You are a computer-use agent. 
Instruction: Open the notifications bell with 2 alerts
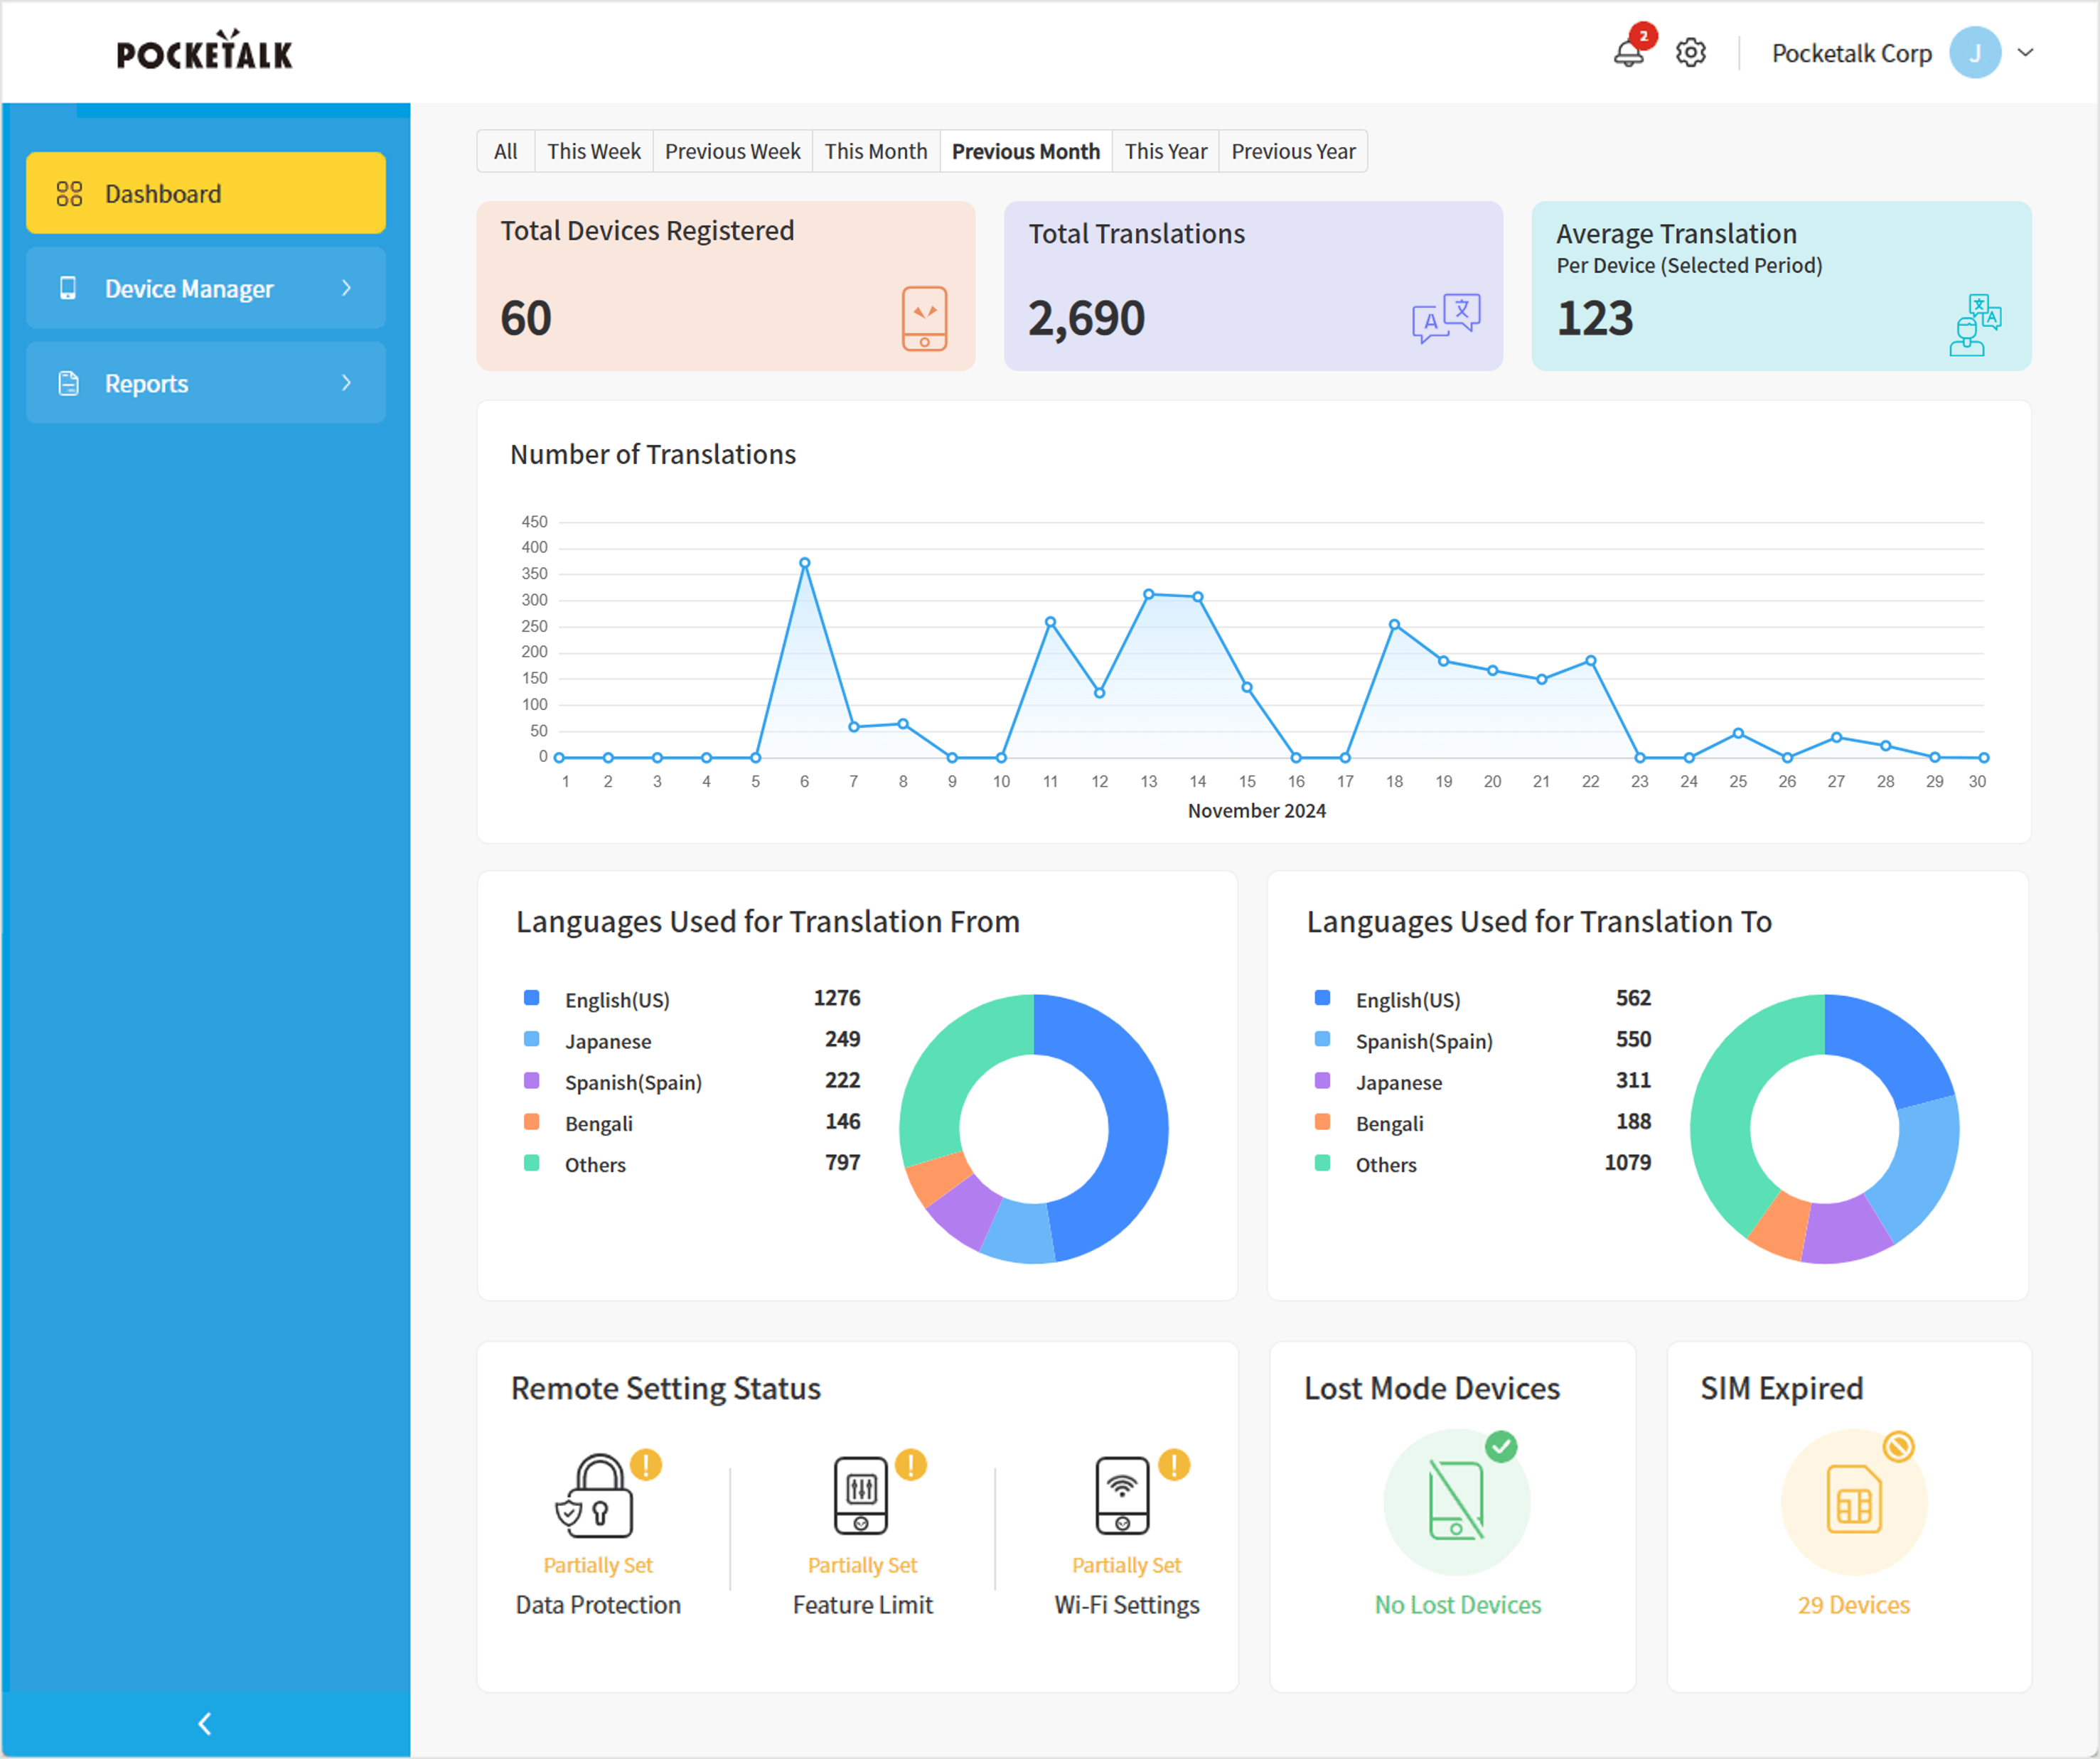click(1628, 53)
